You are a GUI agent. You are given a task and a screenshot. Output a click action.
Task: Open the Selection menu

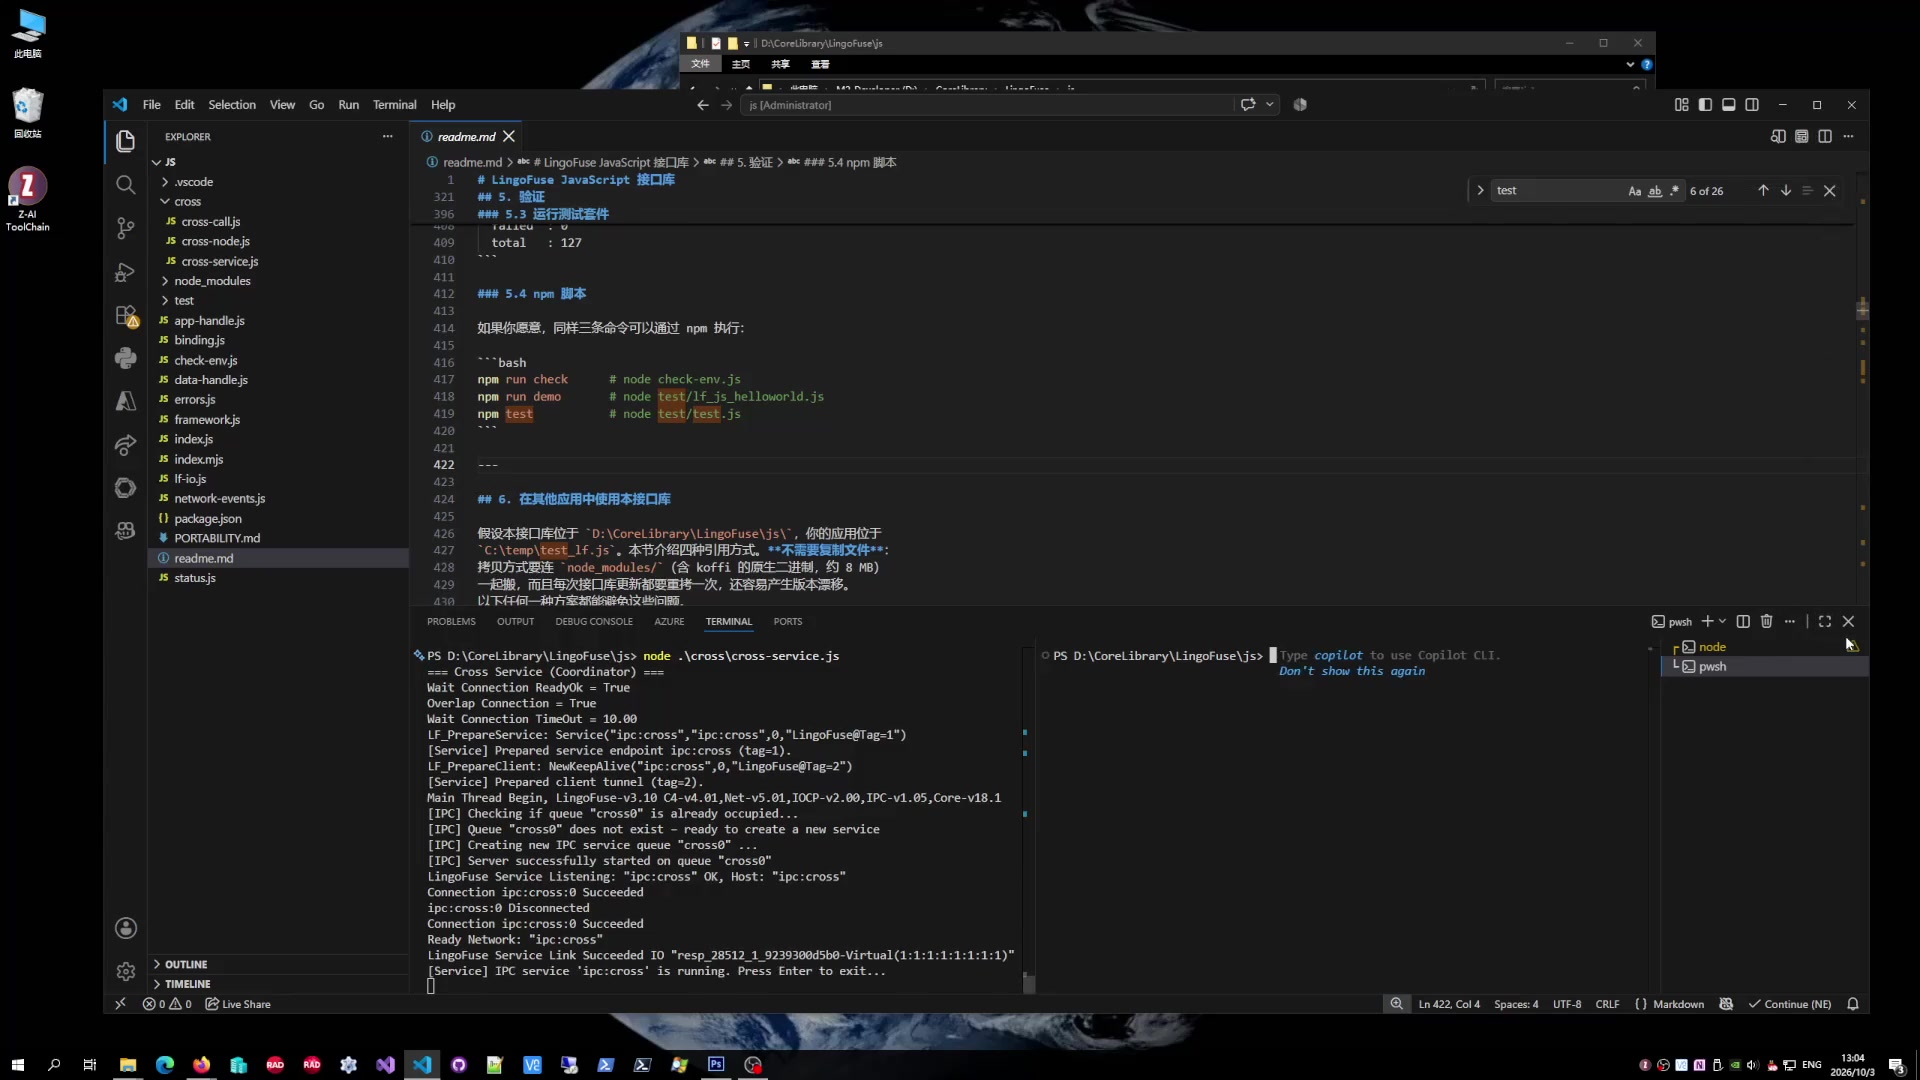point(232,104)
